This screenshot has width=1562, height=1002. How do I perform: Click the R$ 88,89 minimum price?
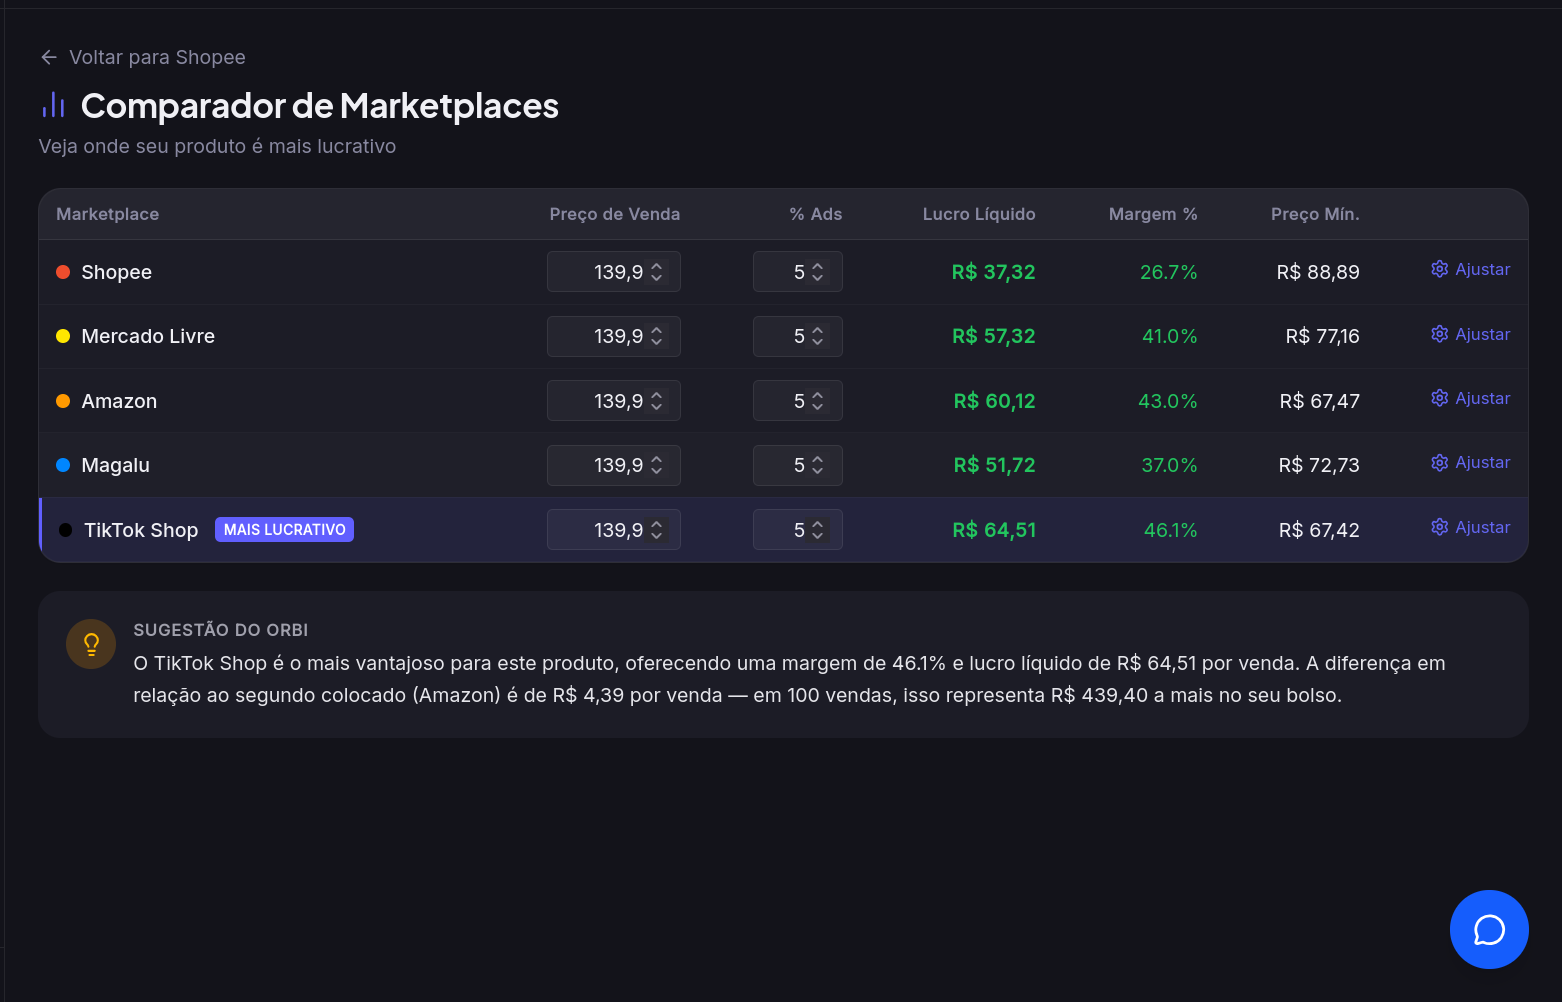pos(1318,272)
